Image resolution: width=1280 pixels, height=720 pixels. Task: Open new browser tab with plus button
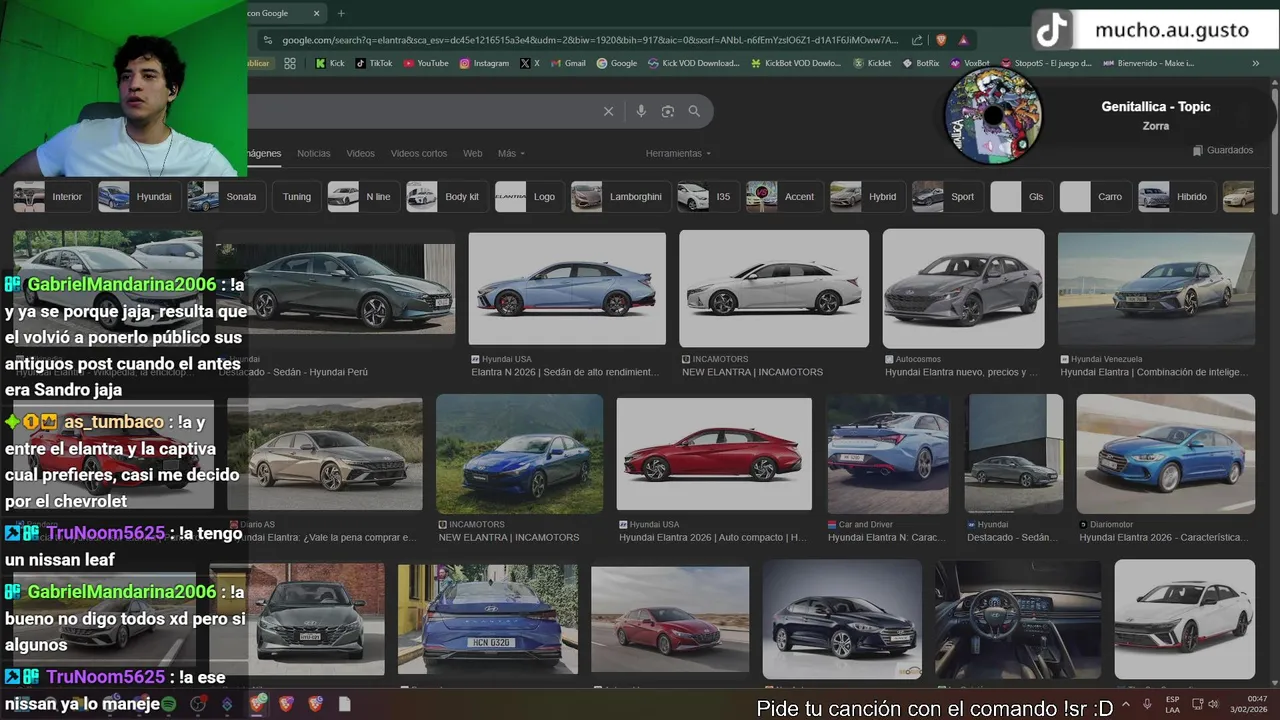click(x=341, y=13)
